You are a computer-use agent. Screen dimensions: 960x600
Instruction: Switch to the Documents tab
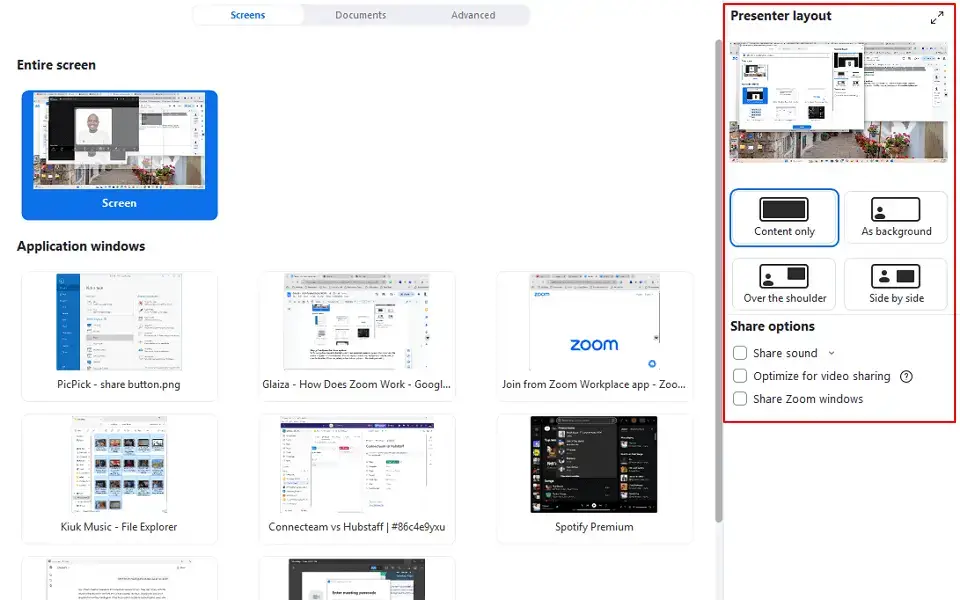(x=360, y=15)
